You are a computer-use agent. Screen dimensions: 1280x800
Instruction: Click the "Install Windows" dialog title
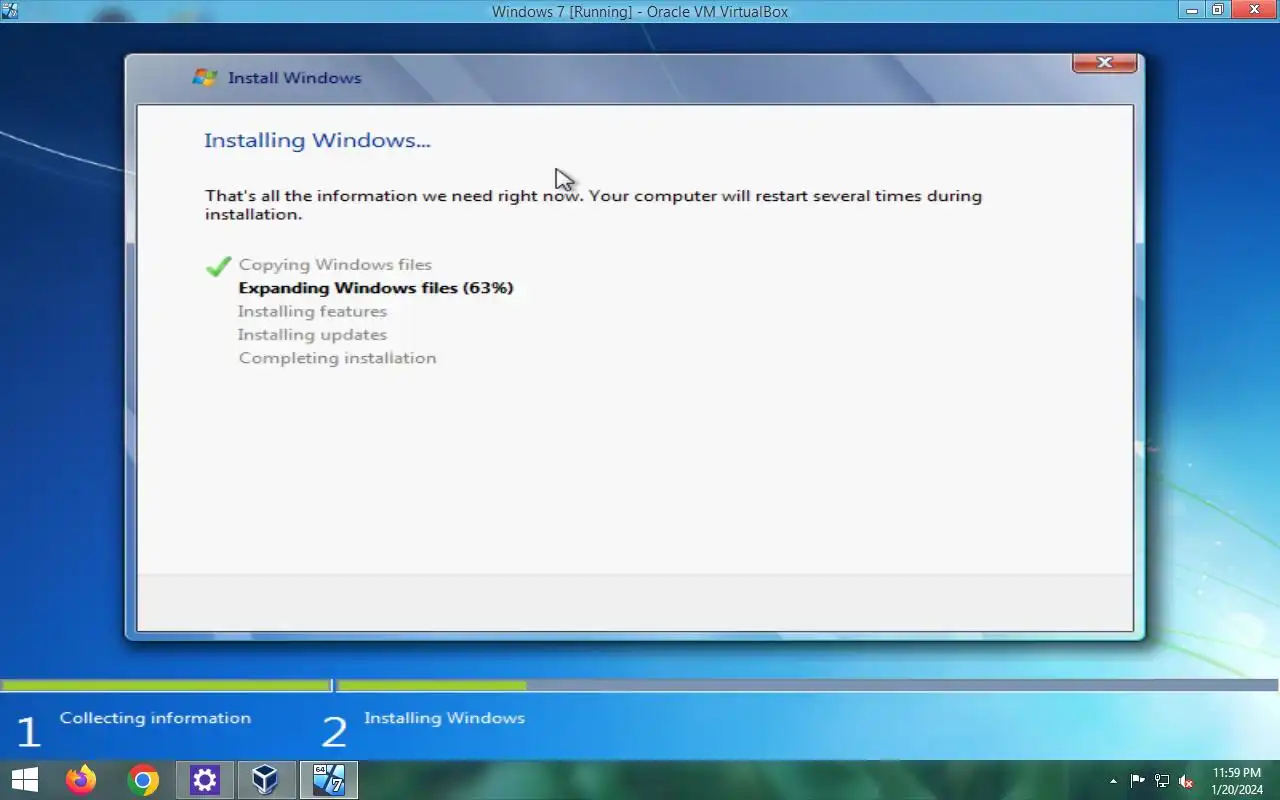[294, 78]
